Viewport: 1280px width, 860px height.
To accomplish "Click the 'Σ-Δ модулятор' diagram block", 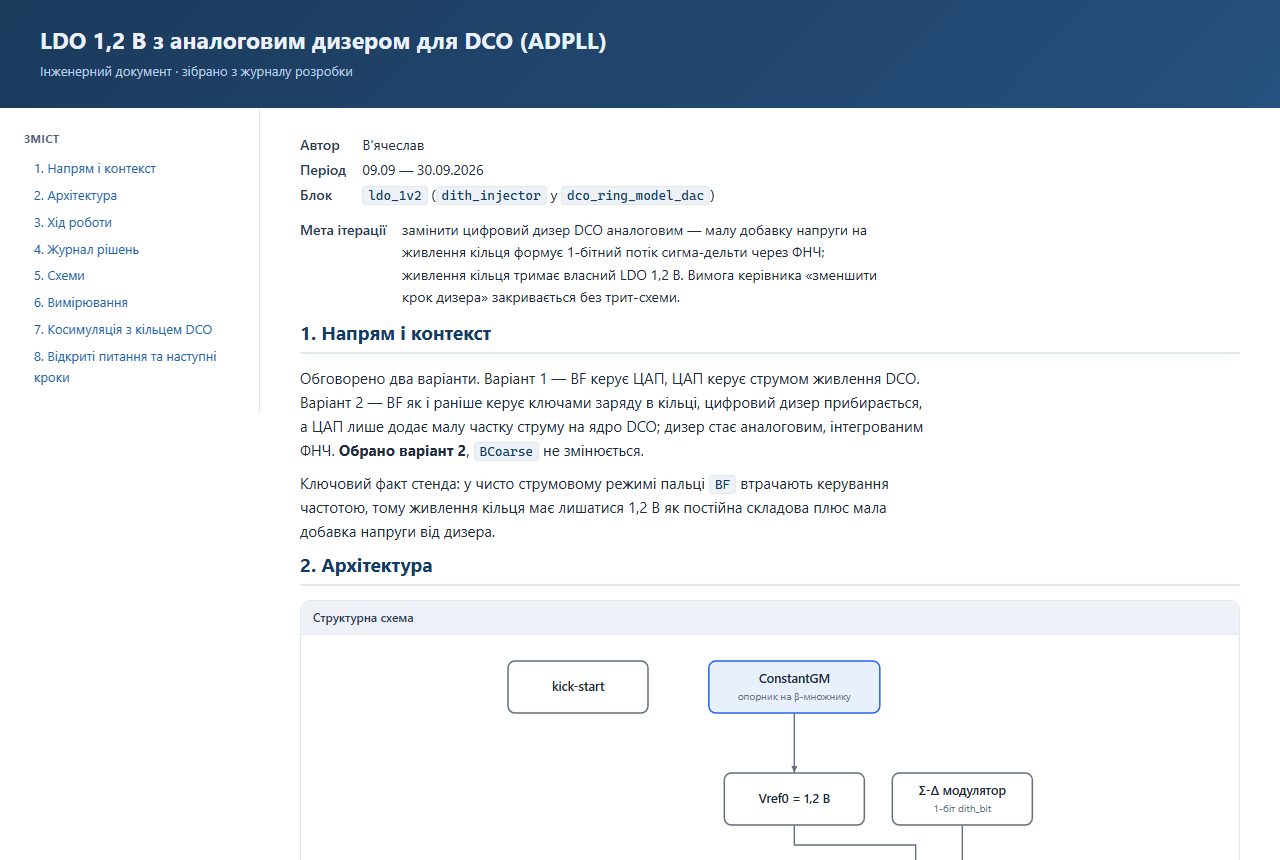I will pyautogui.click(x=962, y=799).
